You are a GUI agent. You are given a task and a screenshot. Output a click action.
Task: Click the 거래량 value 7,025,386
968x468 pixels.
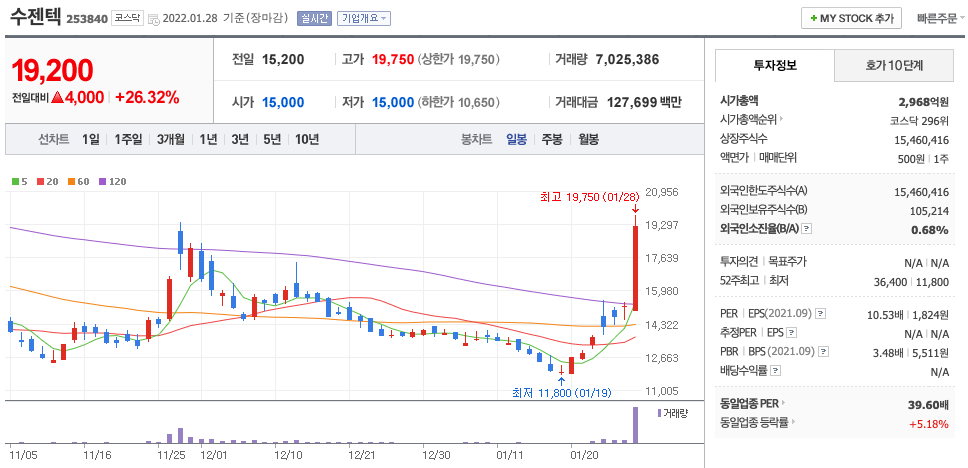pyautogui.click(x=627, y=60)
